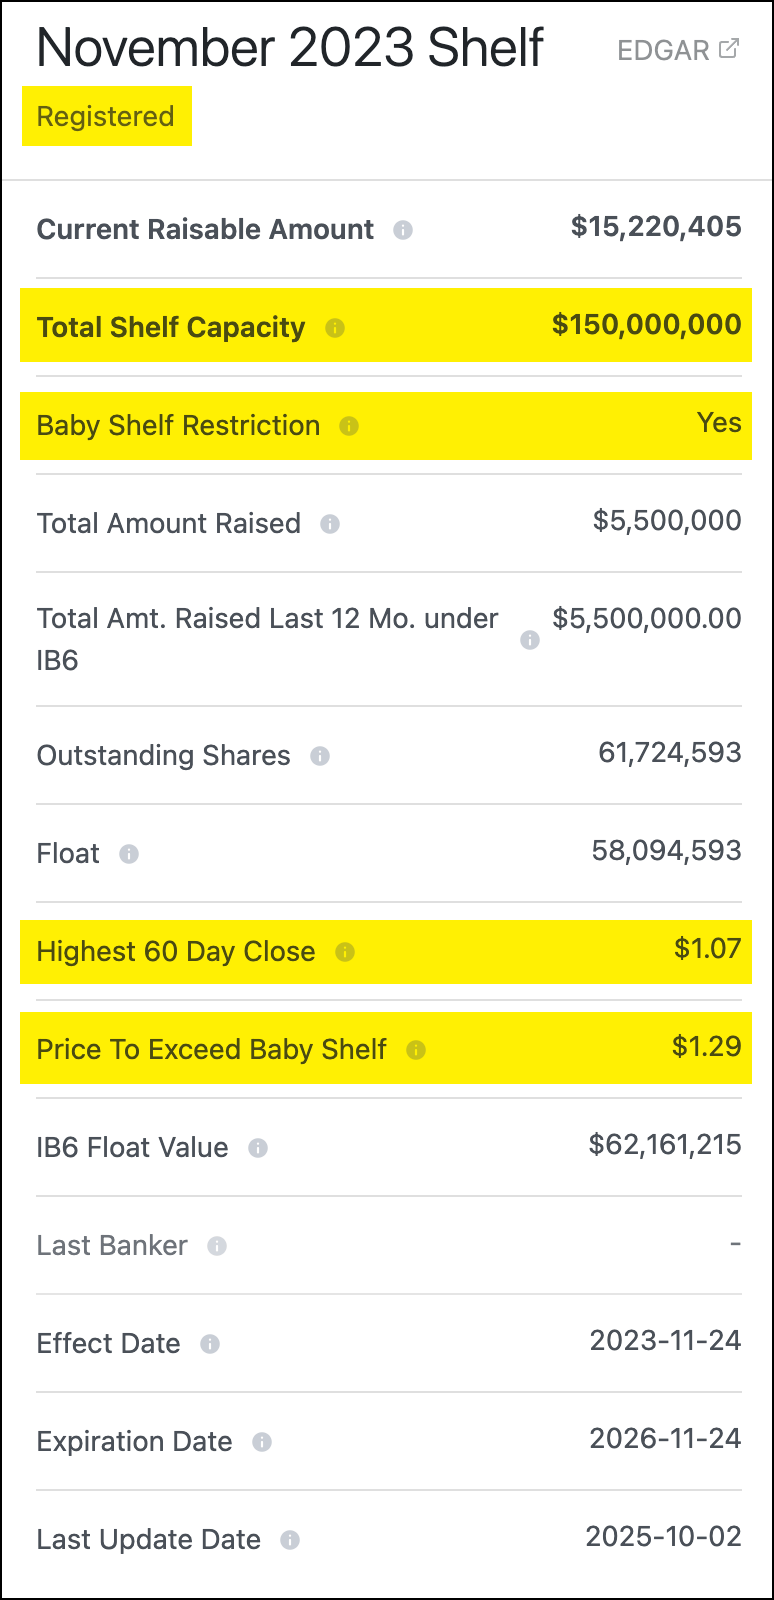774x1600 pixels.
Task: Click info icon beside Total Amount Raised
Action: 330,524
